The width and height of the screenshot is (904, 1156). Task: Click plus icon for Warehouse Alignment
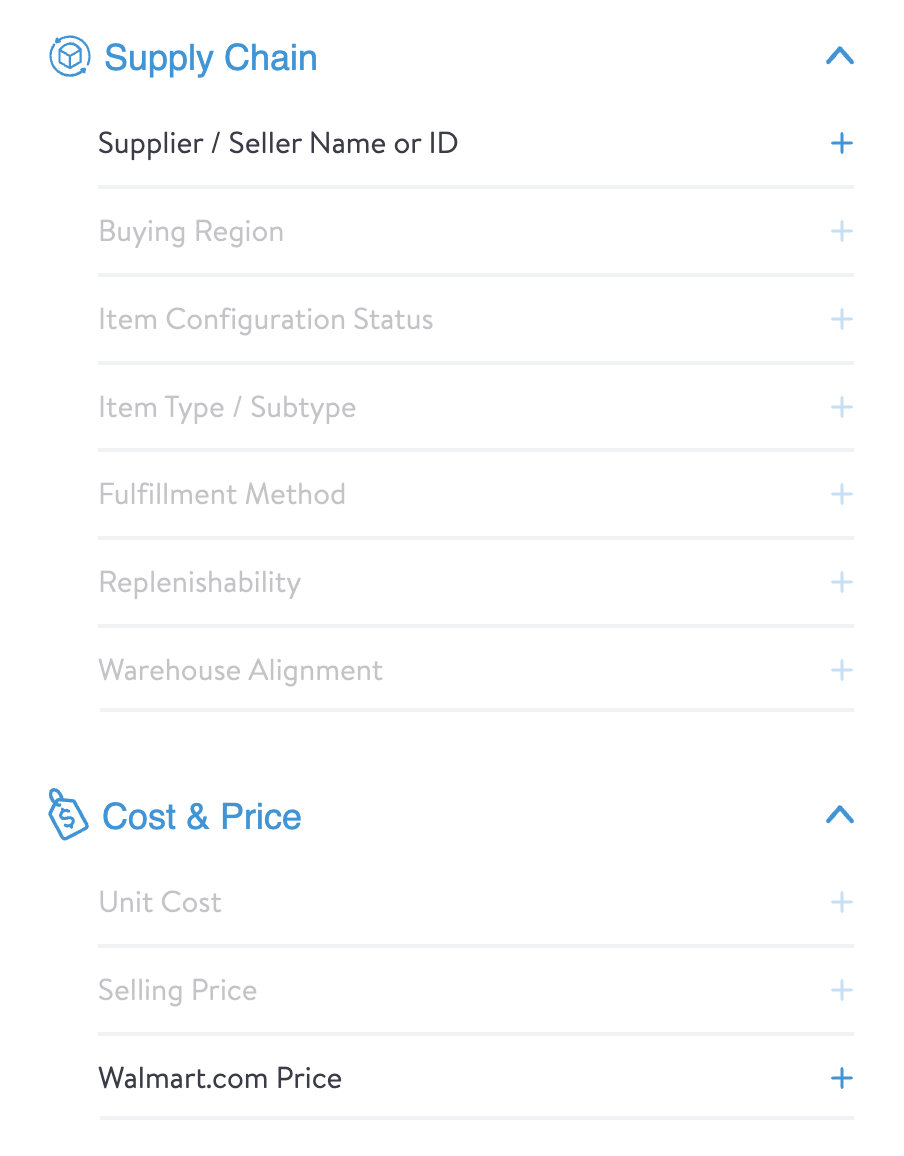tap(841, 670)
